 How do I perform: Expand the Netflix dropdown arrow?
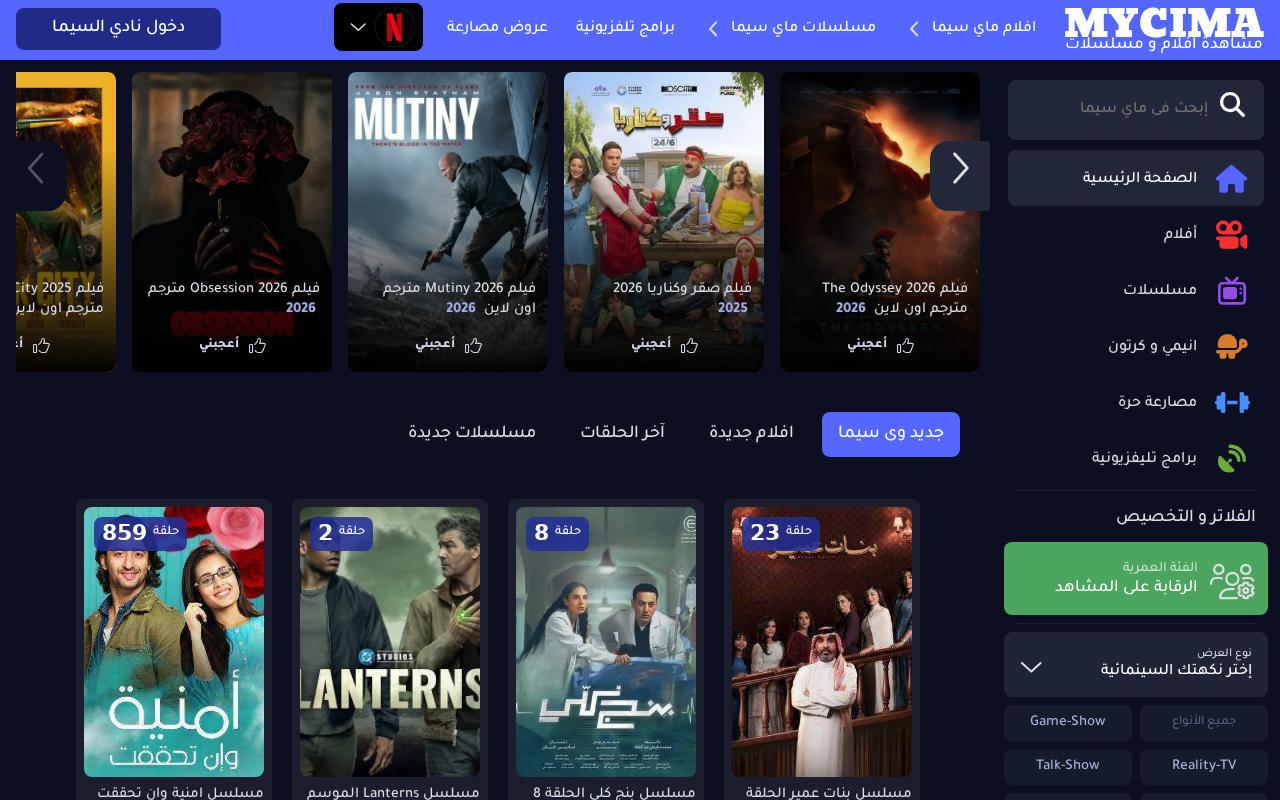click(x=358, y=28)
